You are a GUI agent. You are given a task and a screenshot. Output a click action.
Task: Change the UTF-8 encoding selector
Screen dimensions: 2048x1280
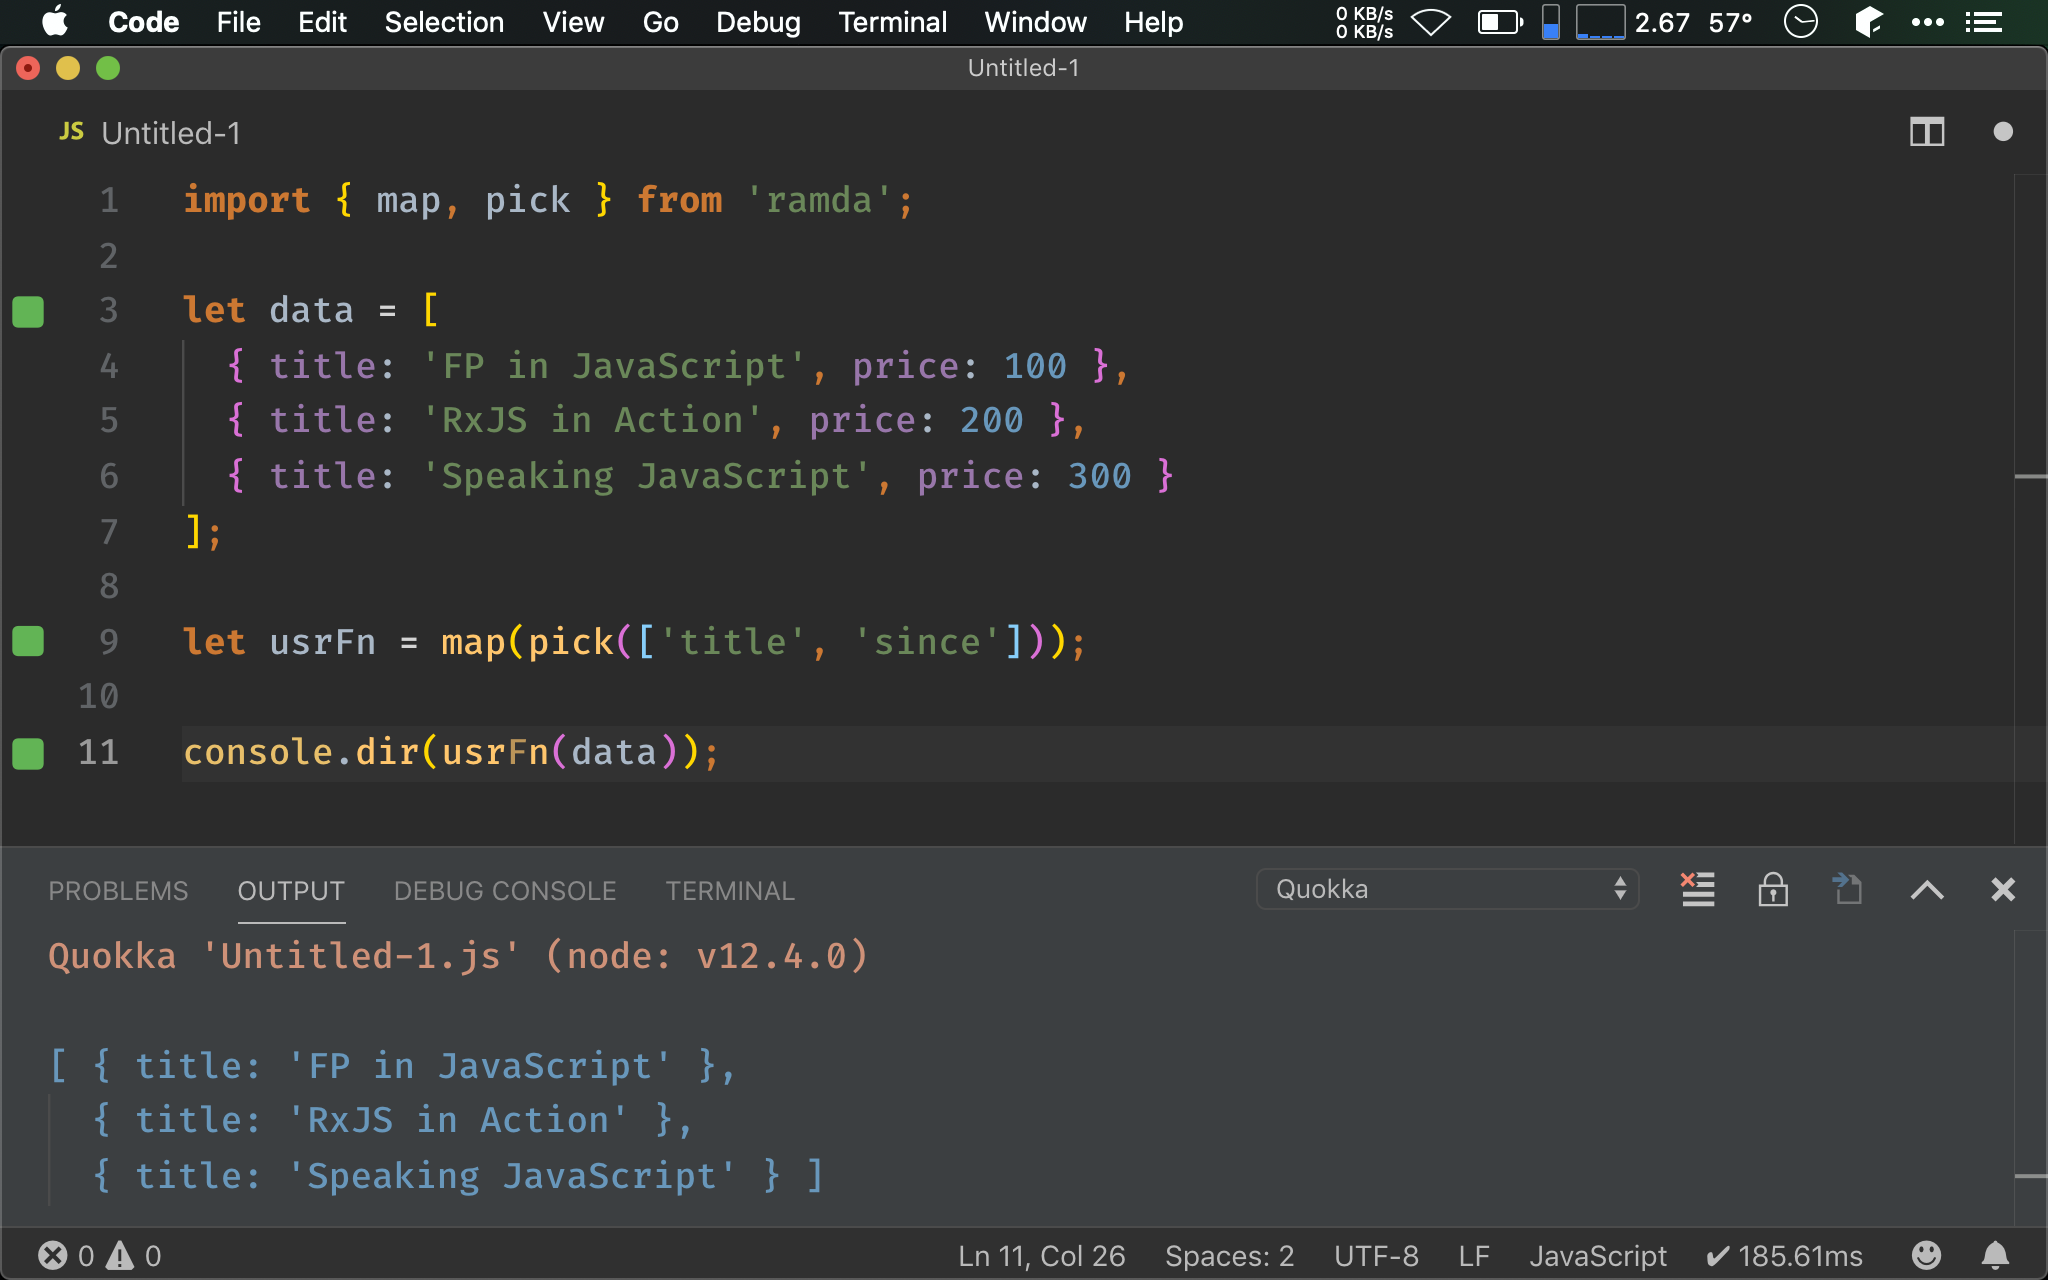click(x=1376, y=1256)
